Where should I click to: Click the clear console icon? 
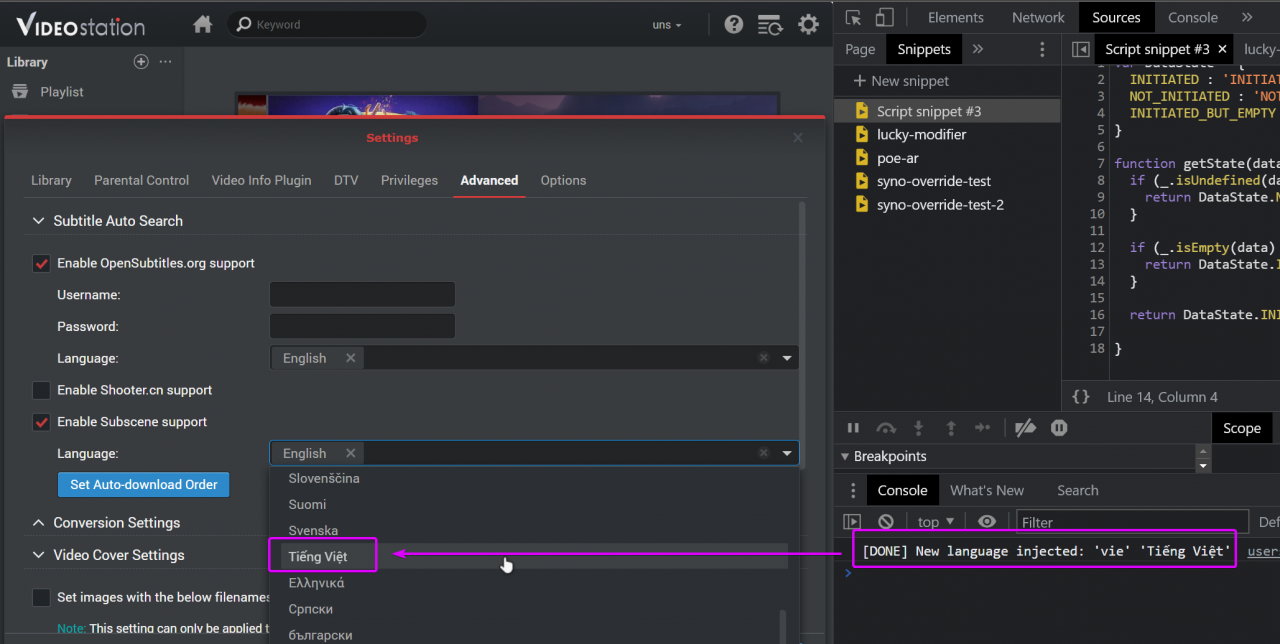point(885,522)
